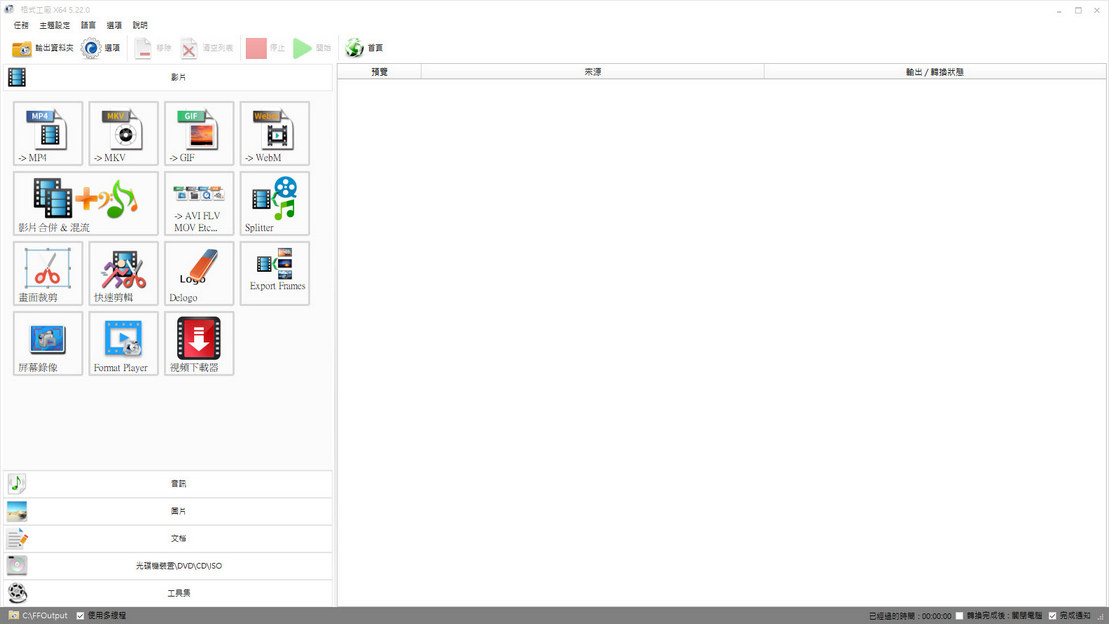
Task: Open the -> WebM conversion tool
Action: [275, 133]
